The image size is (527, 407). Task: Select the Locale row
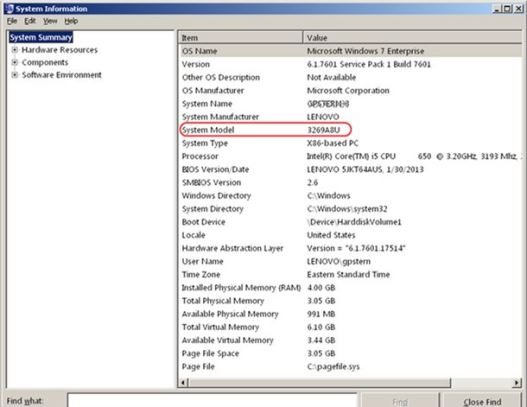point(350,235)
